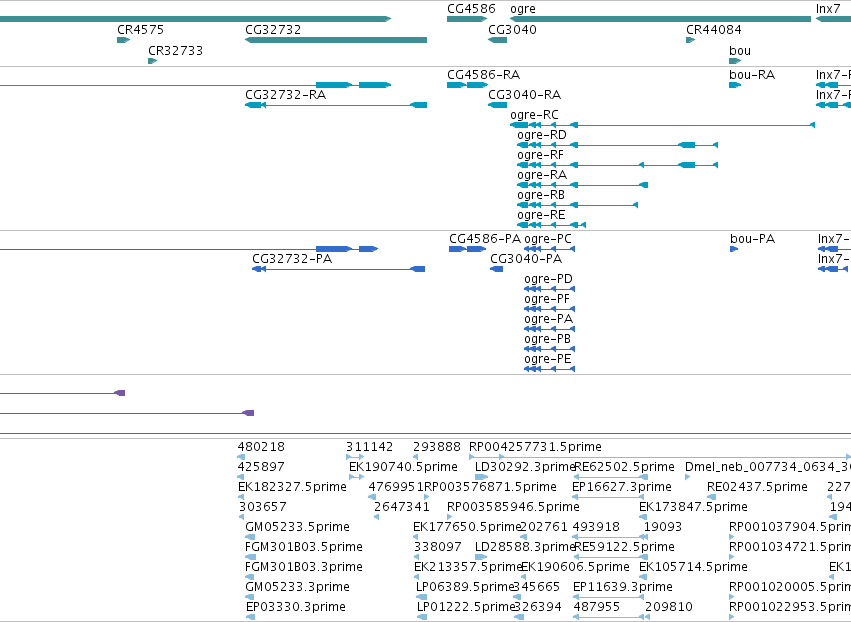
Task: Click the thick bar under CG32732 gene
Action: pyautogui.click(x=336, y=40)
